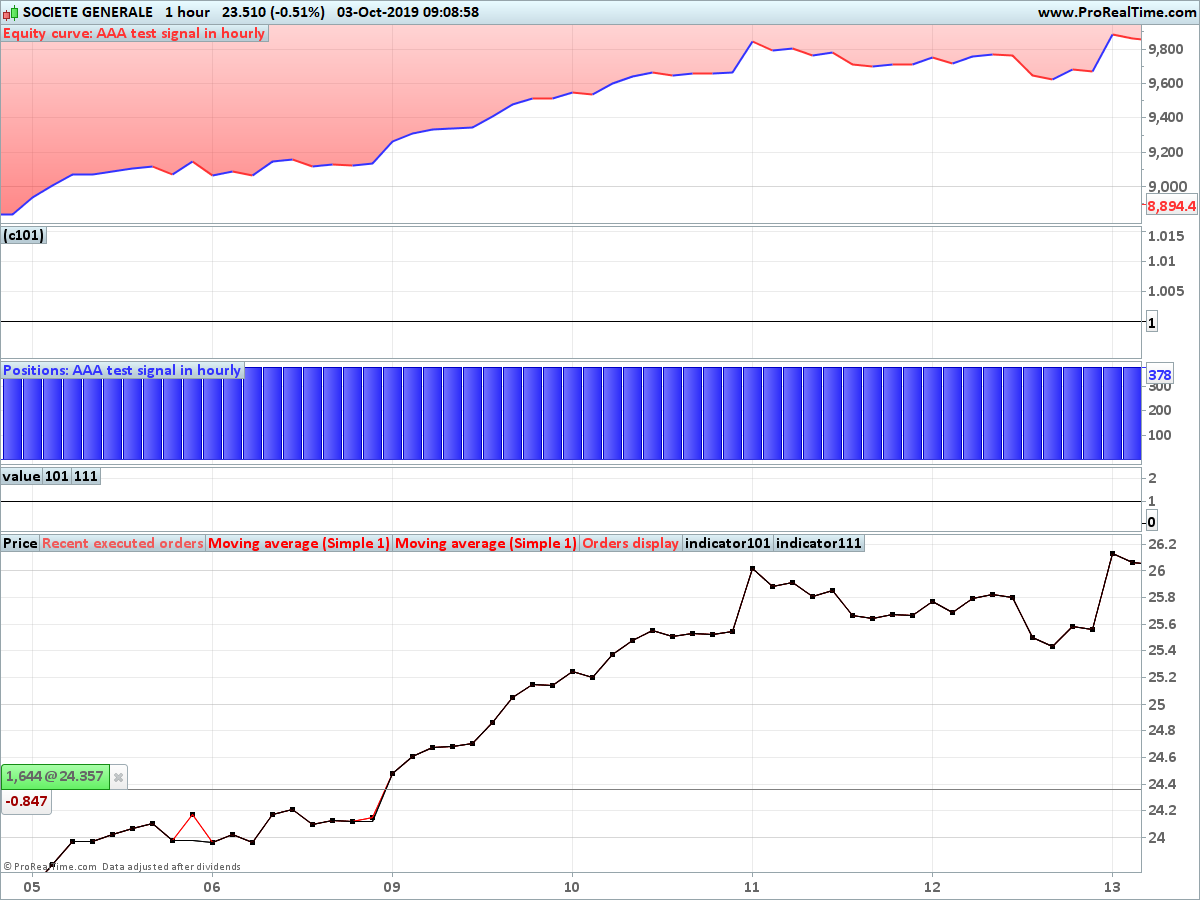Image resolution: width=1200 pixels, height=900 pixels.
Task: Click the 26.2 price axis value
Action: click(1162, 544)
